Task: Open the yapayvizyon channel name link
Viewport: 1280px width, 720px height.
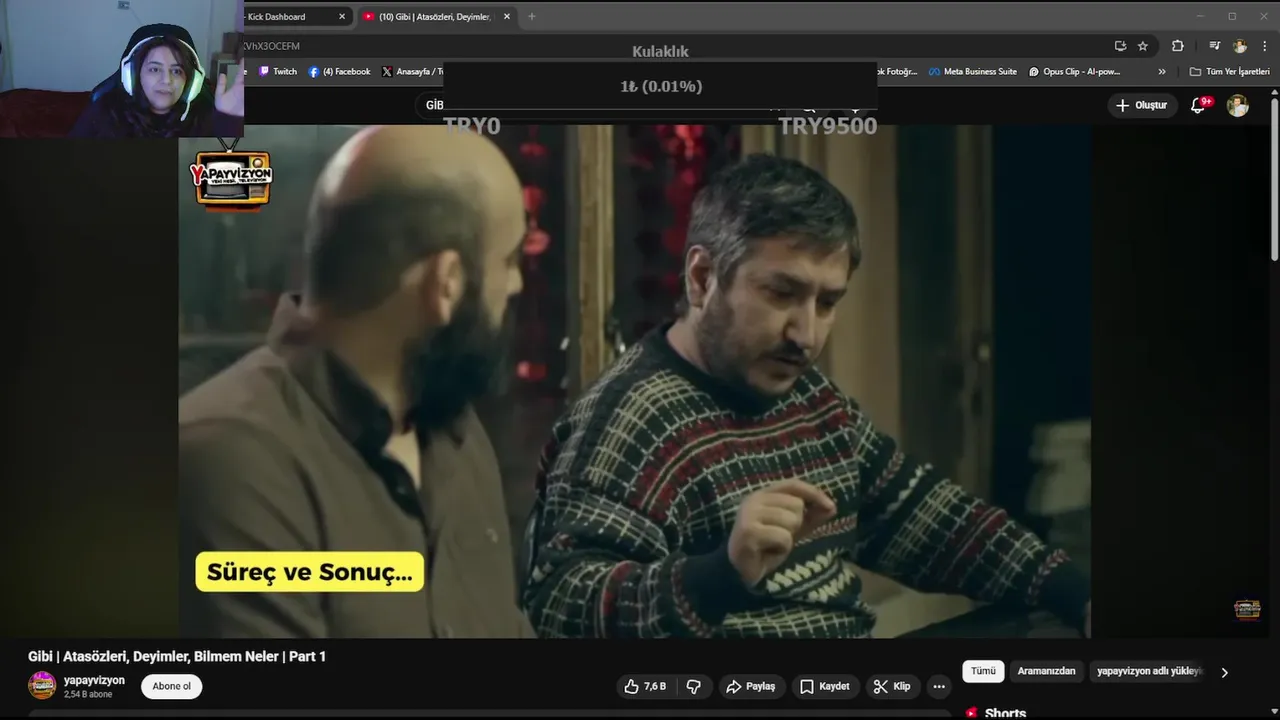Action: 94,680
